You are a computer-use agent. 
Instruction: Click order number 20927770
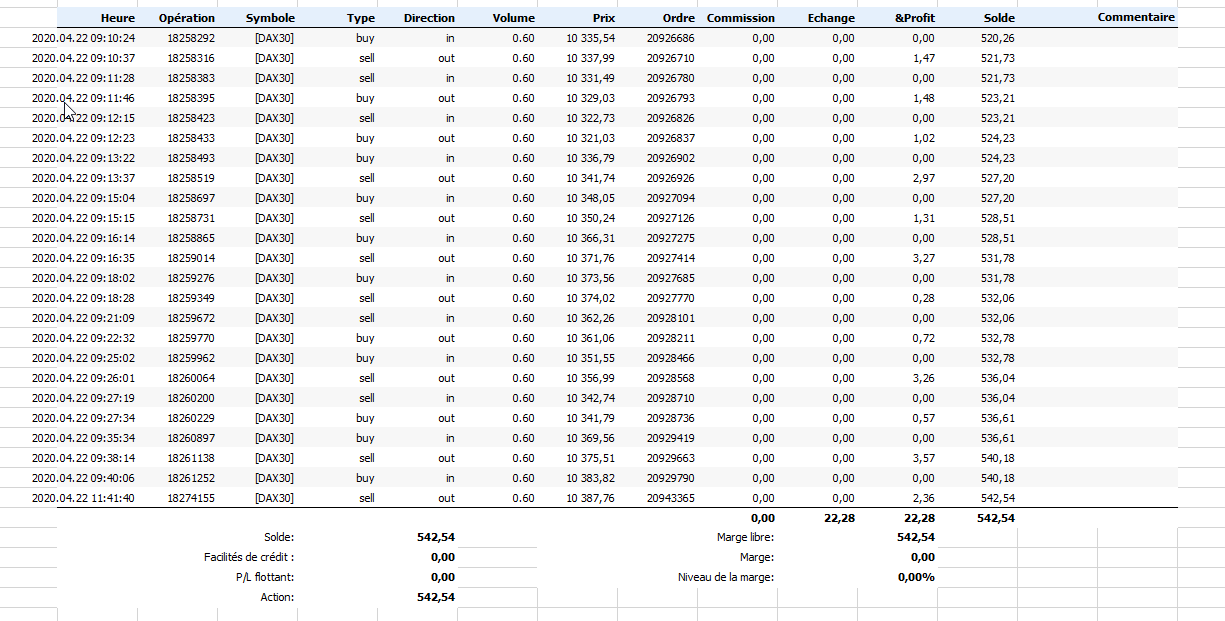pos(671,298)
